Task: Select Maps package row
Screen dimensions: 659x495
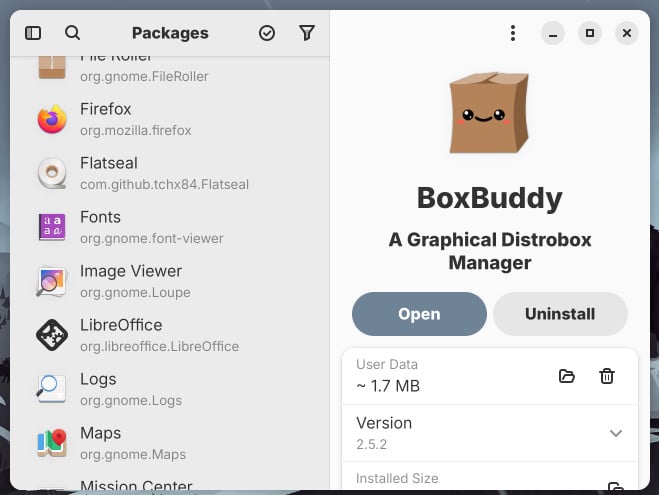Action: coord(170,443)
